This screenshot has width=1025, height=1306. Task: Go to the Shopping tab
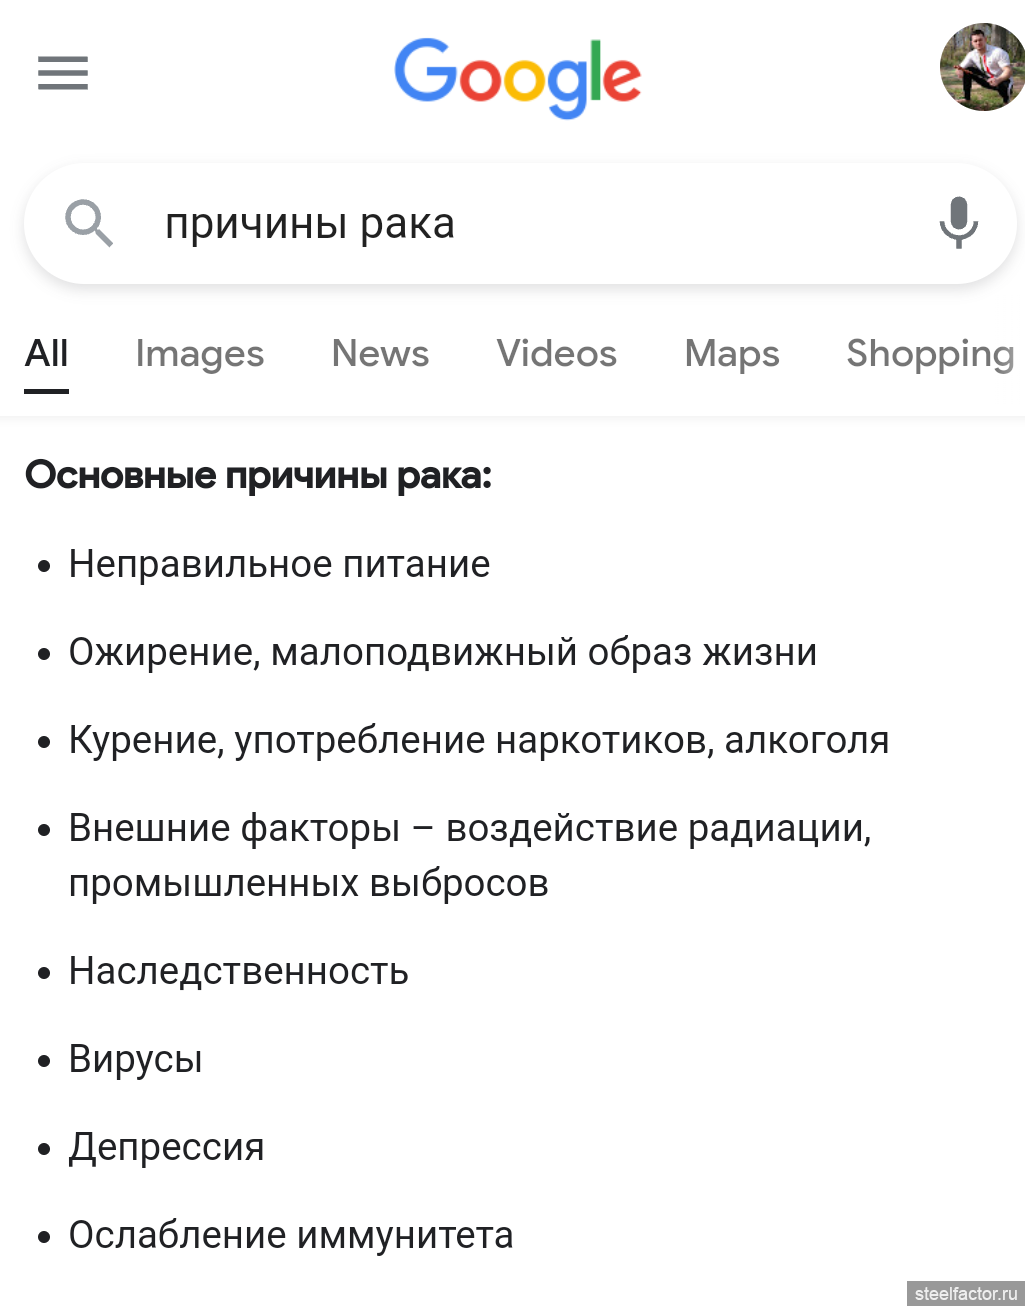[x=931, y=354]
